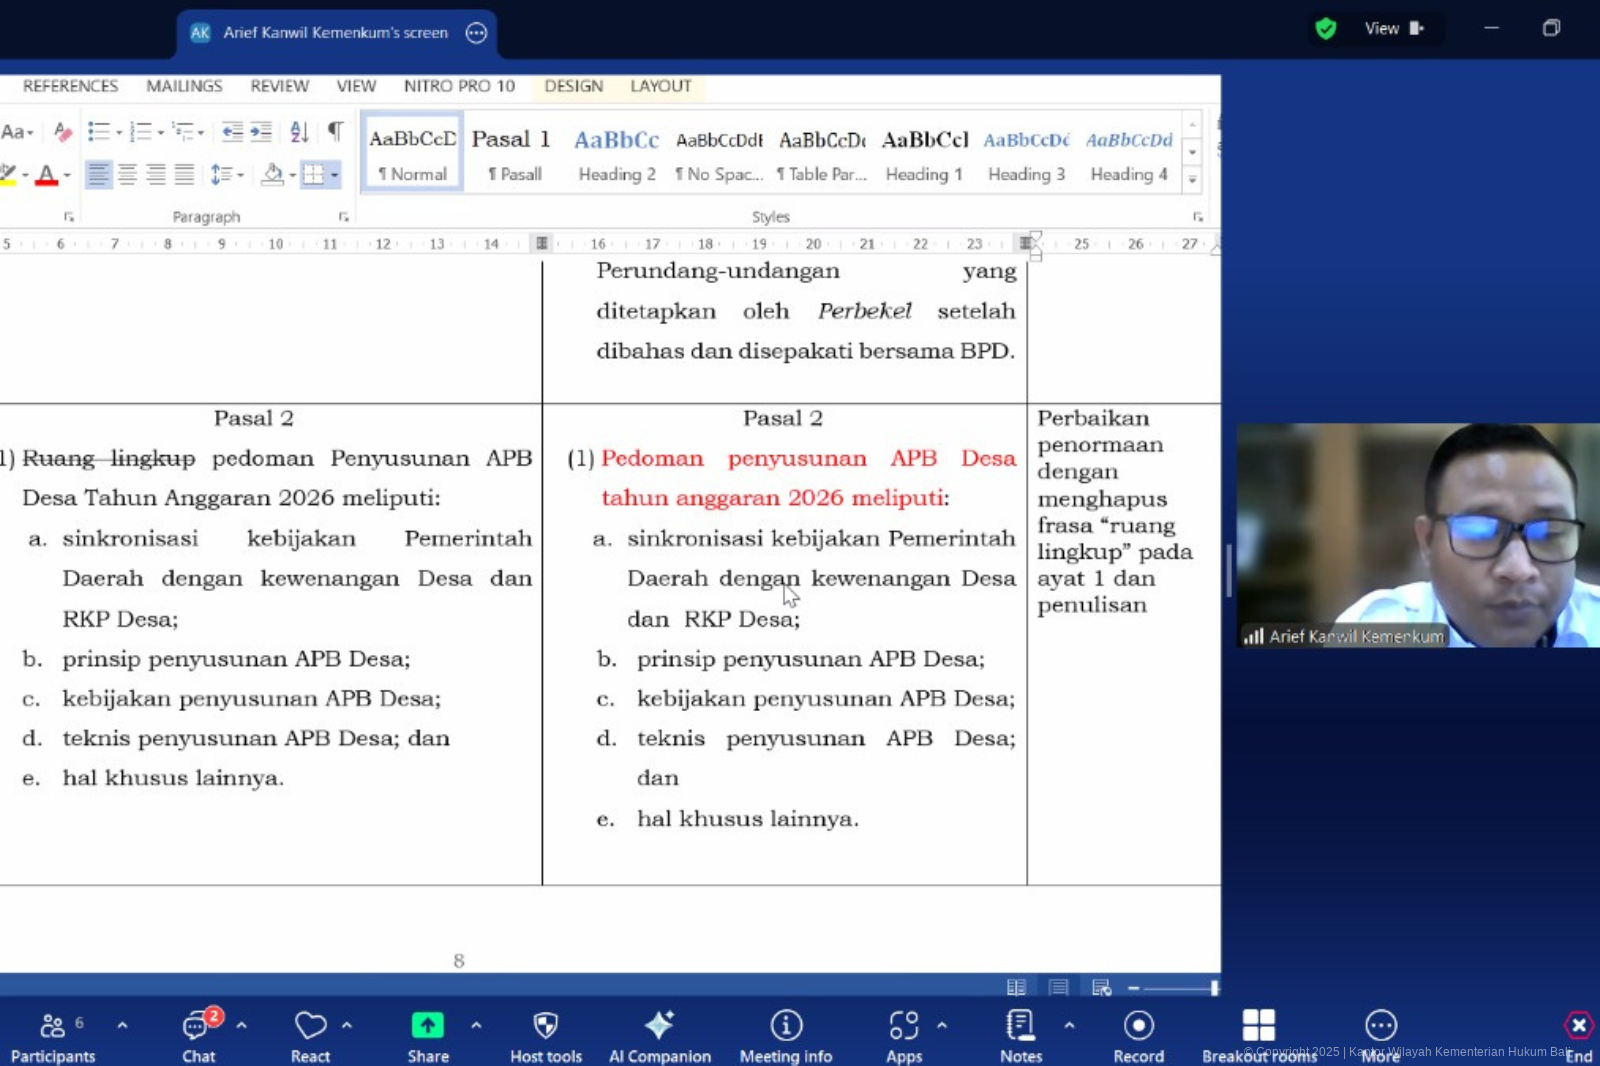Open the View button in Zoom
Image resolution: width=1600 pixels, height=1066 pixels.
click(x=1393, y=29)
